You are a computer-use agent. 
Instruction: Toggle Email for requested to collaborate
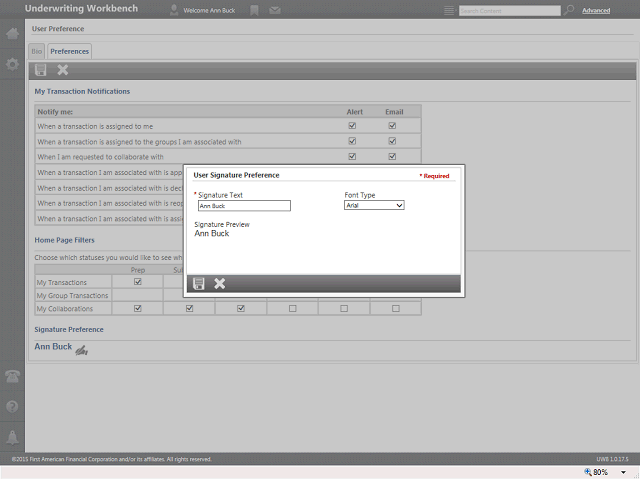392,156
